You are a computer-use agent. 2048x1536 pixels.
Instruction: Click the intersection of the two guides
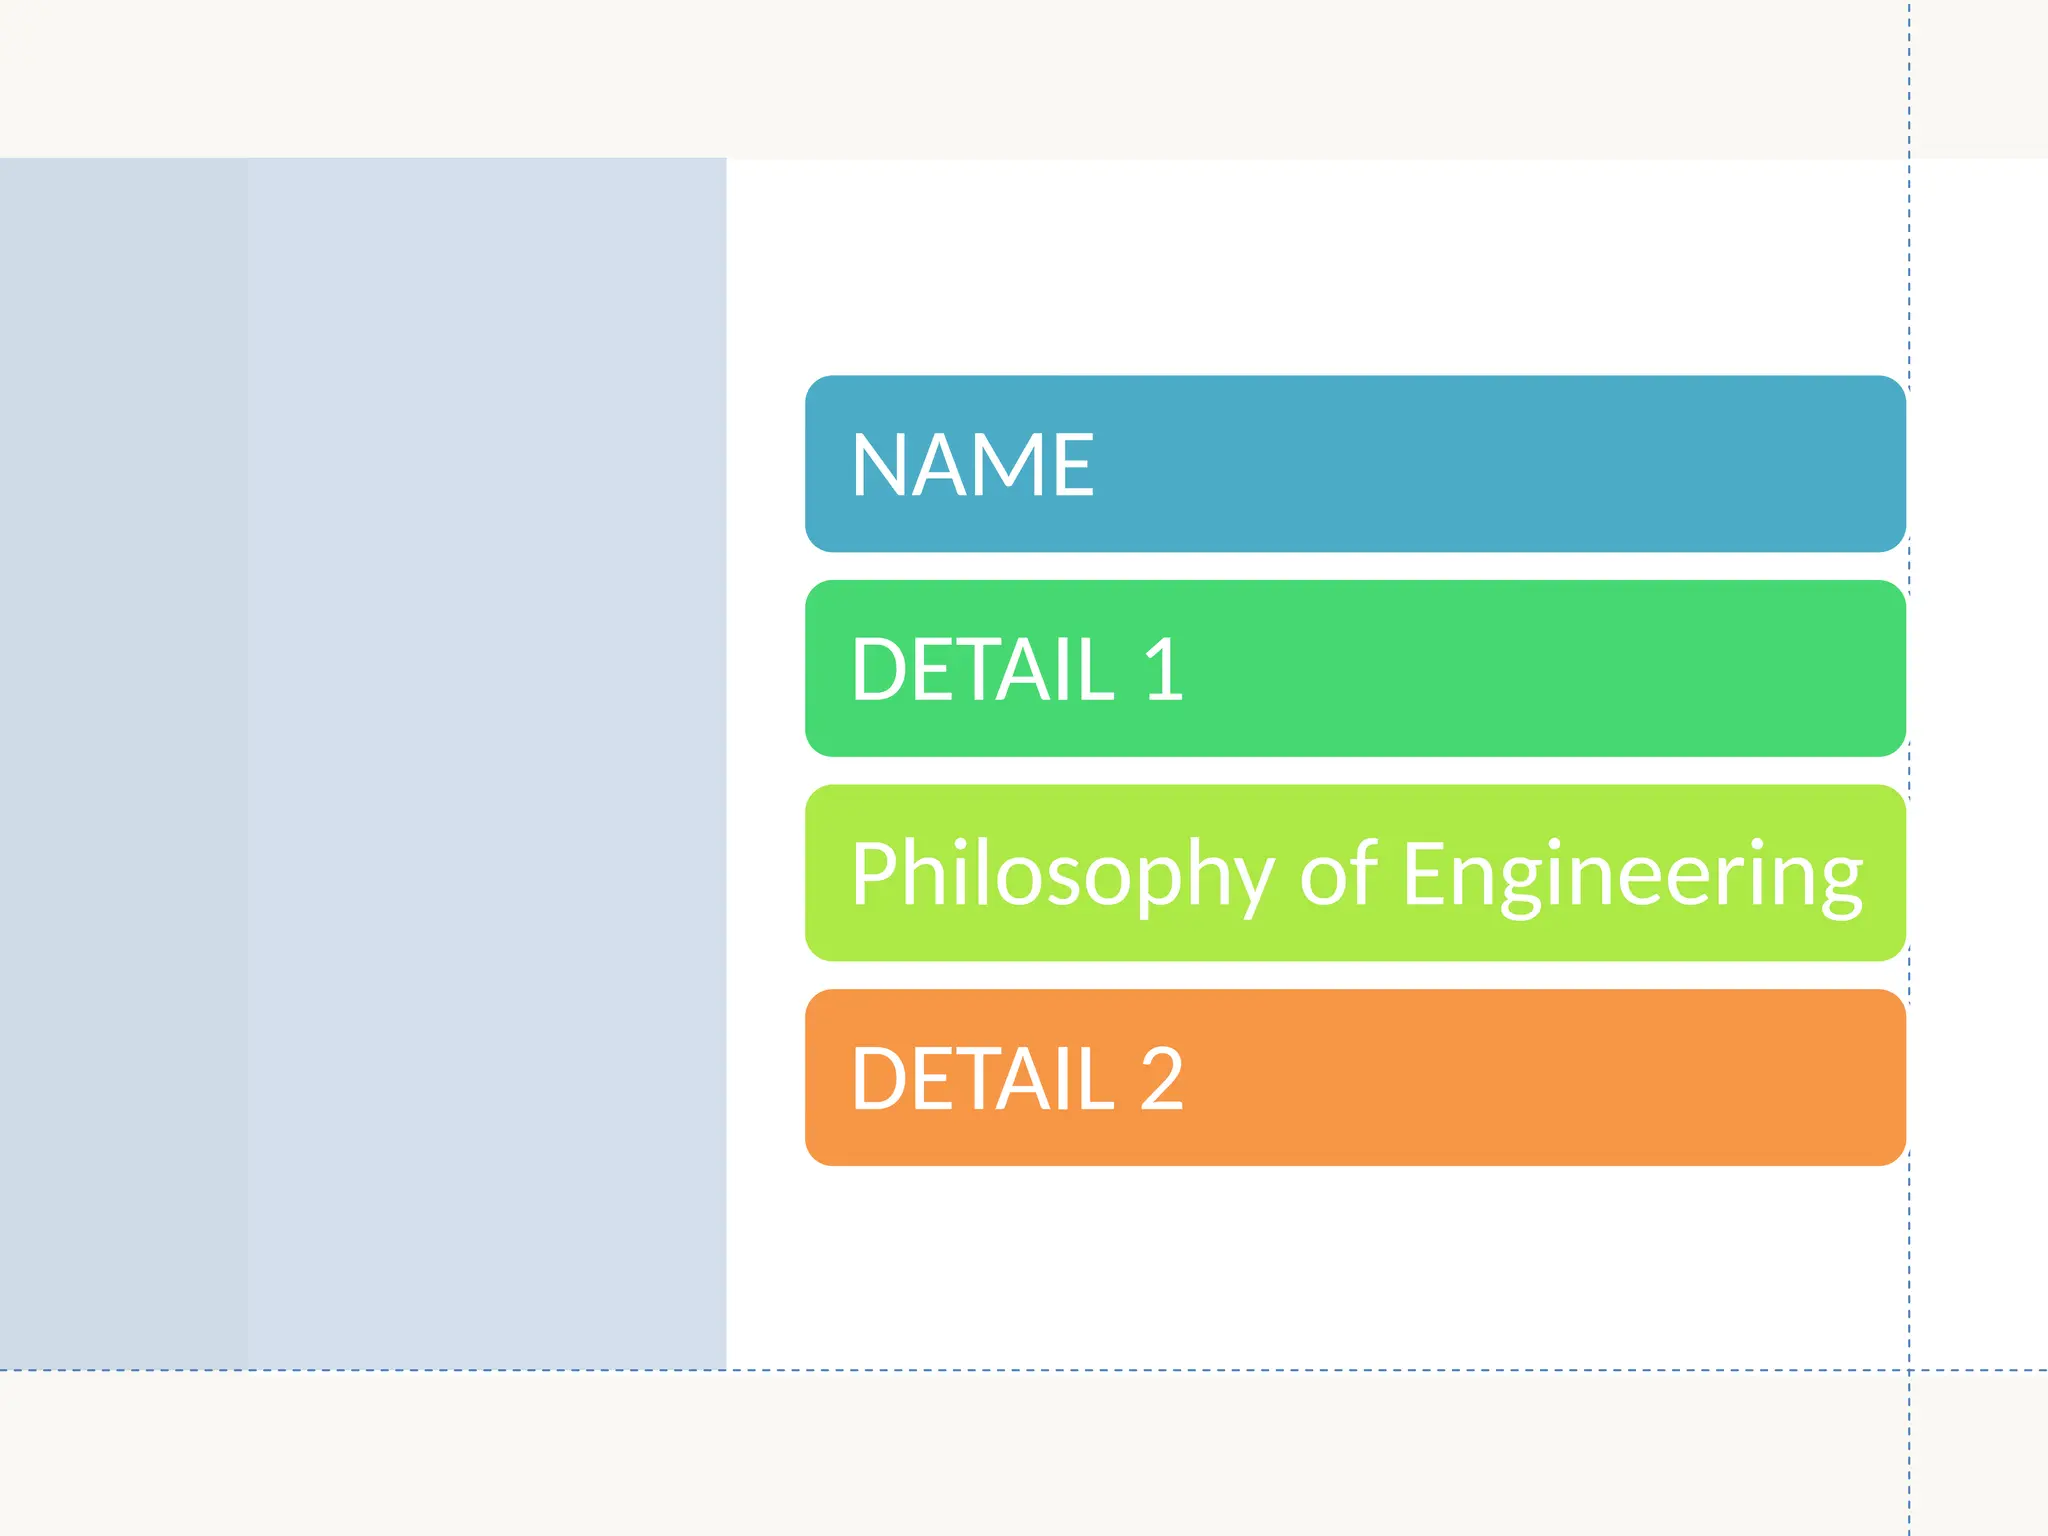(x=1909, y=1370)
